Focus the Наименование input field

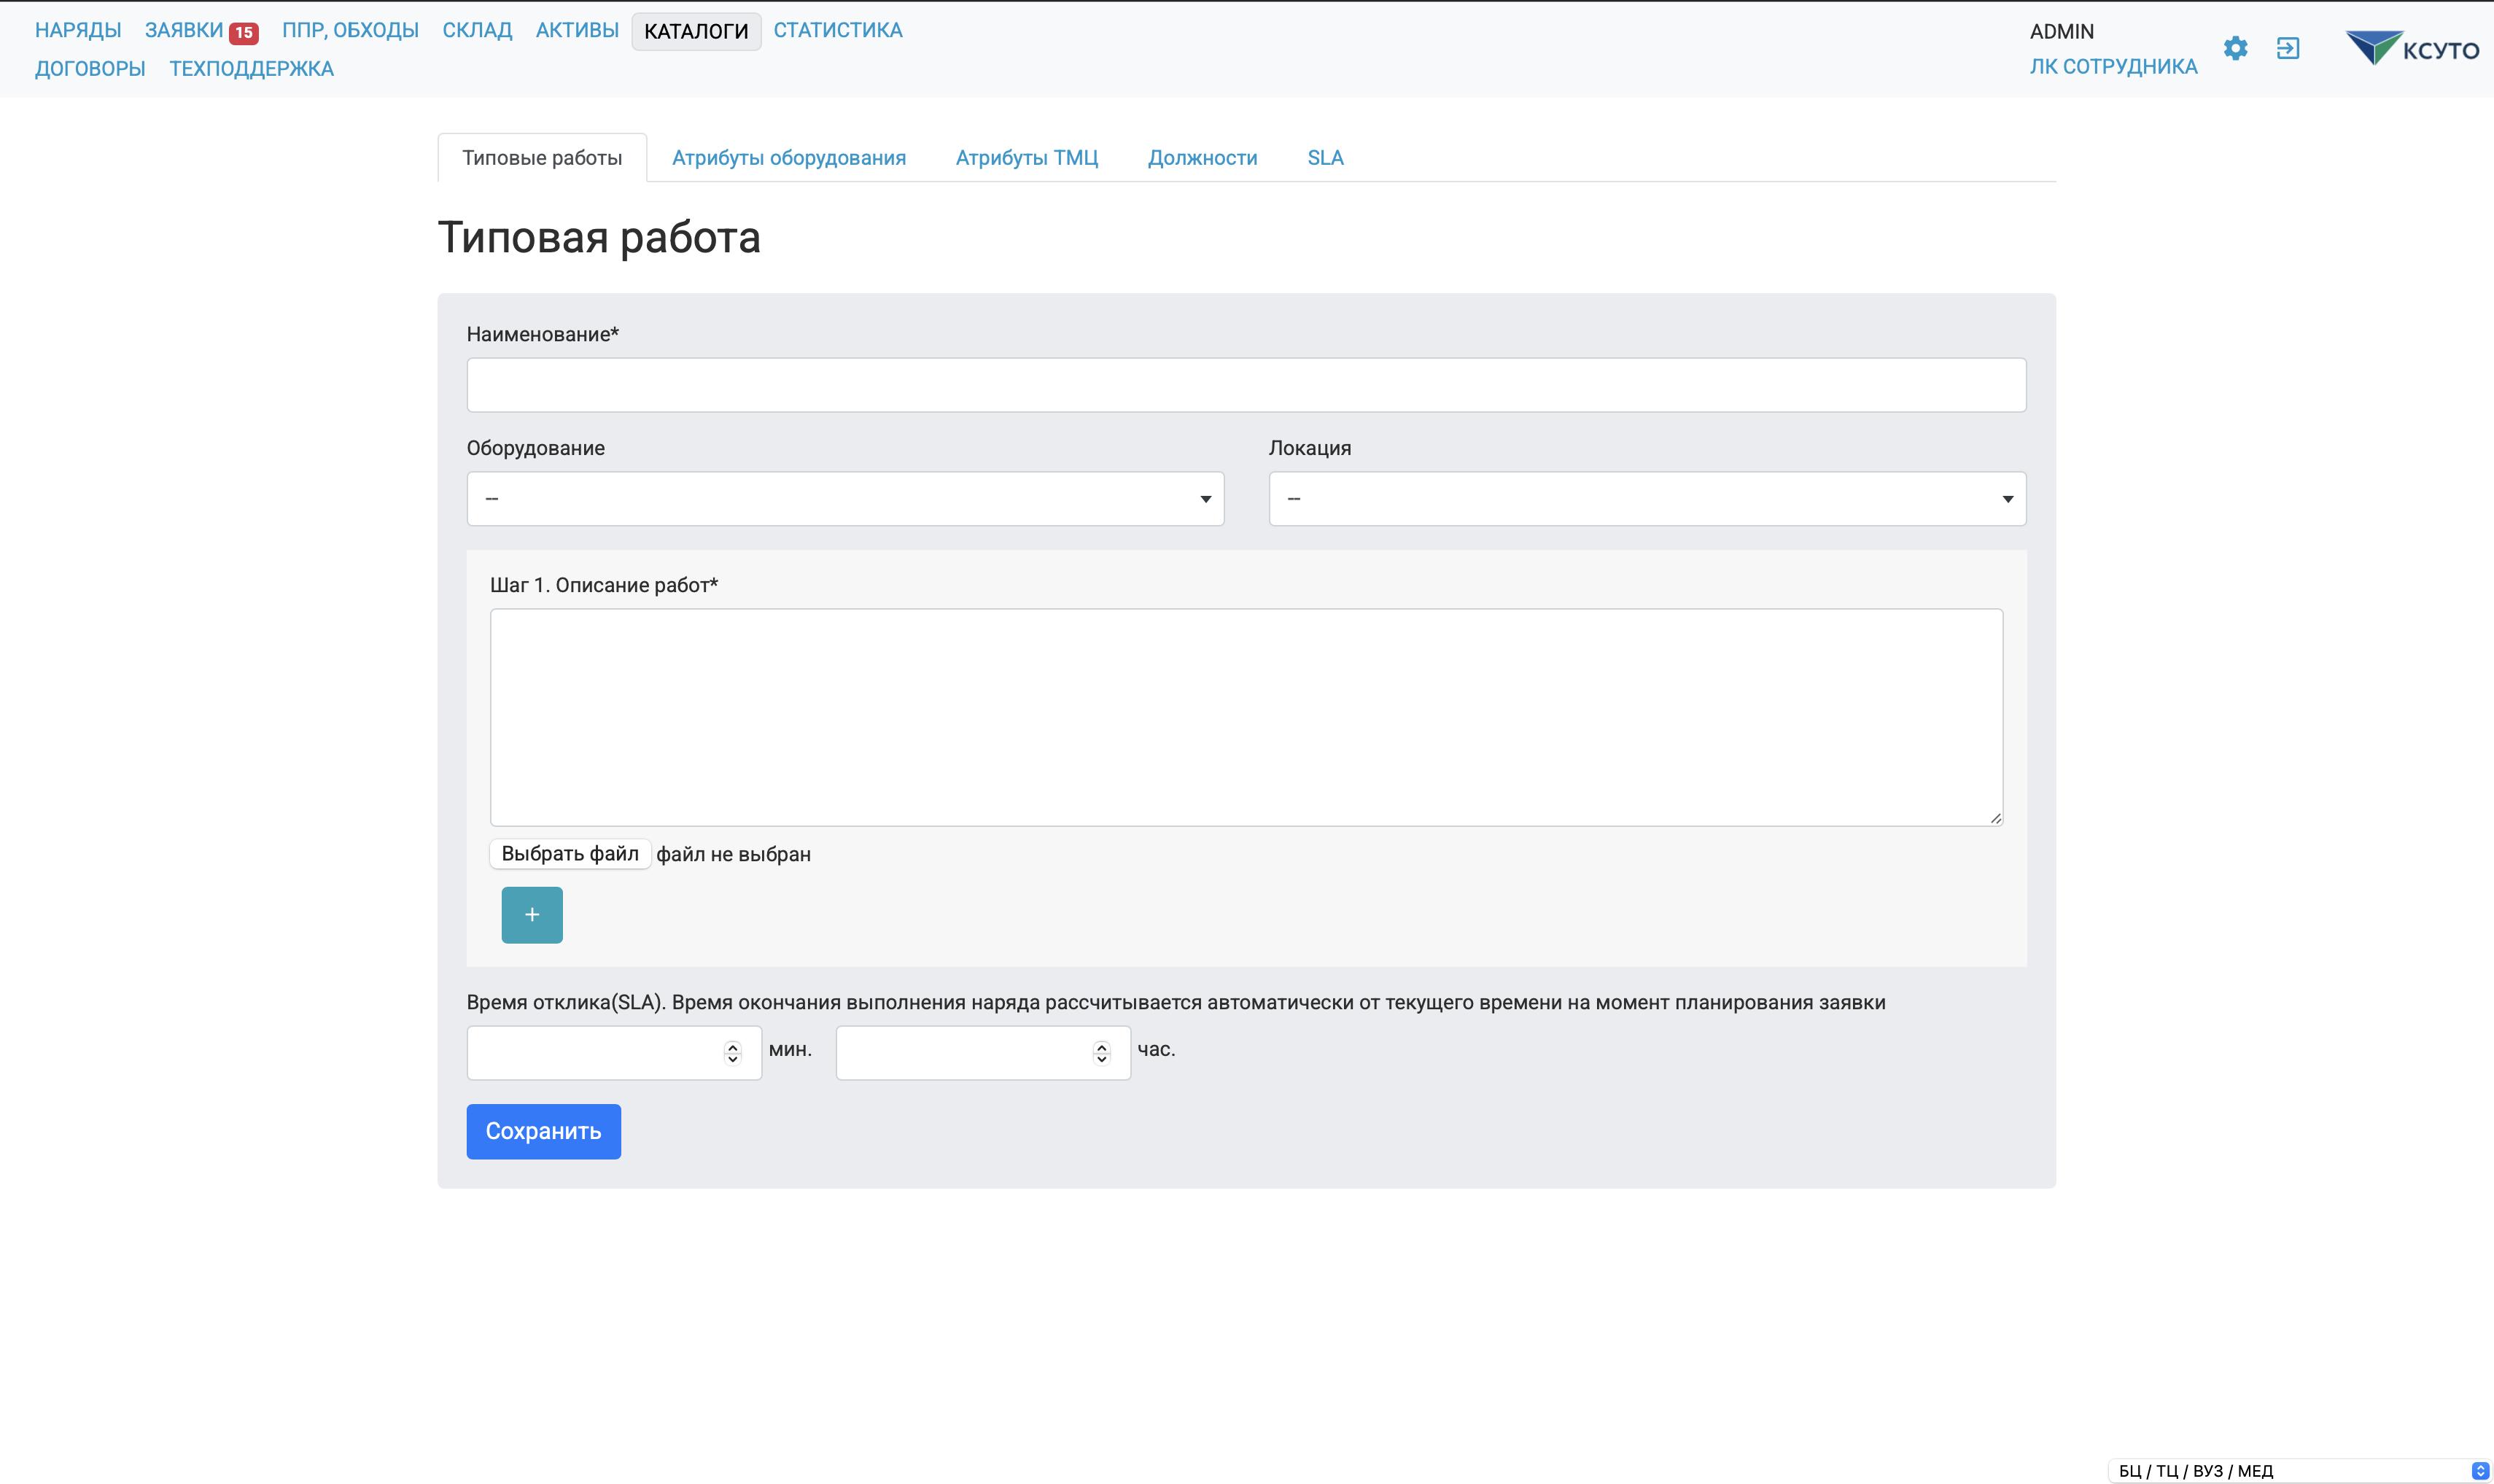pyautogui.click(x=1246, y=385)
